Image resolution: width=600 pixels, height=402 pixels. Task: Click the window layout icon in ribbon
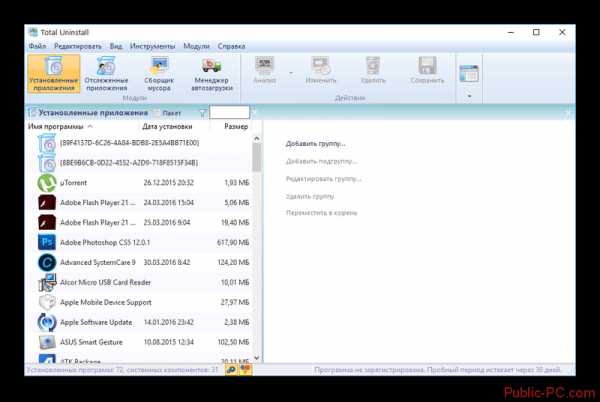pos(469,73)
